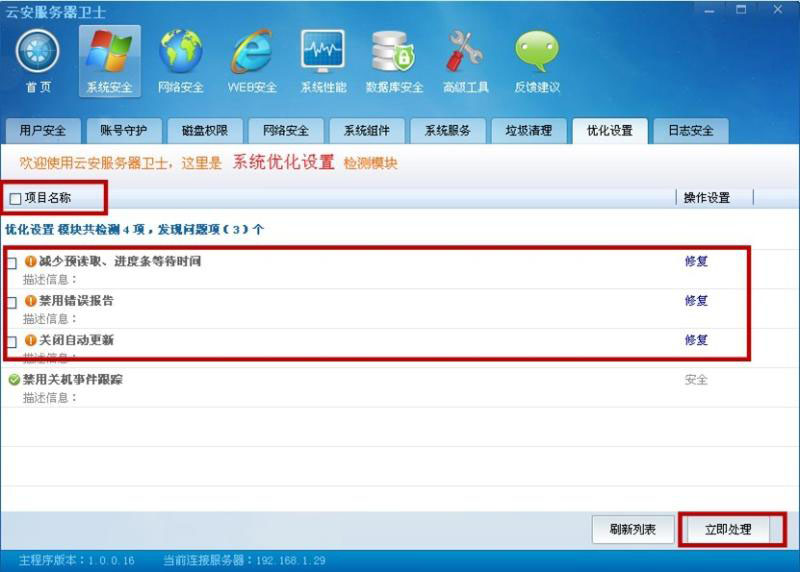Tick checkbox for 减少预读取、进度条等待时间
Image resolution: width=800 pixels, height=572 pixels.
(12, 263)
